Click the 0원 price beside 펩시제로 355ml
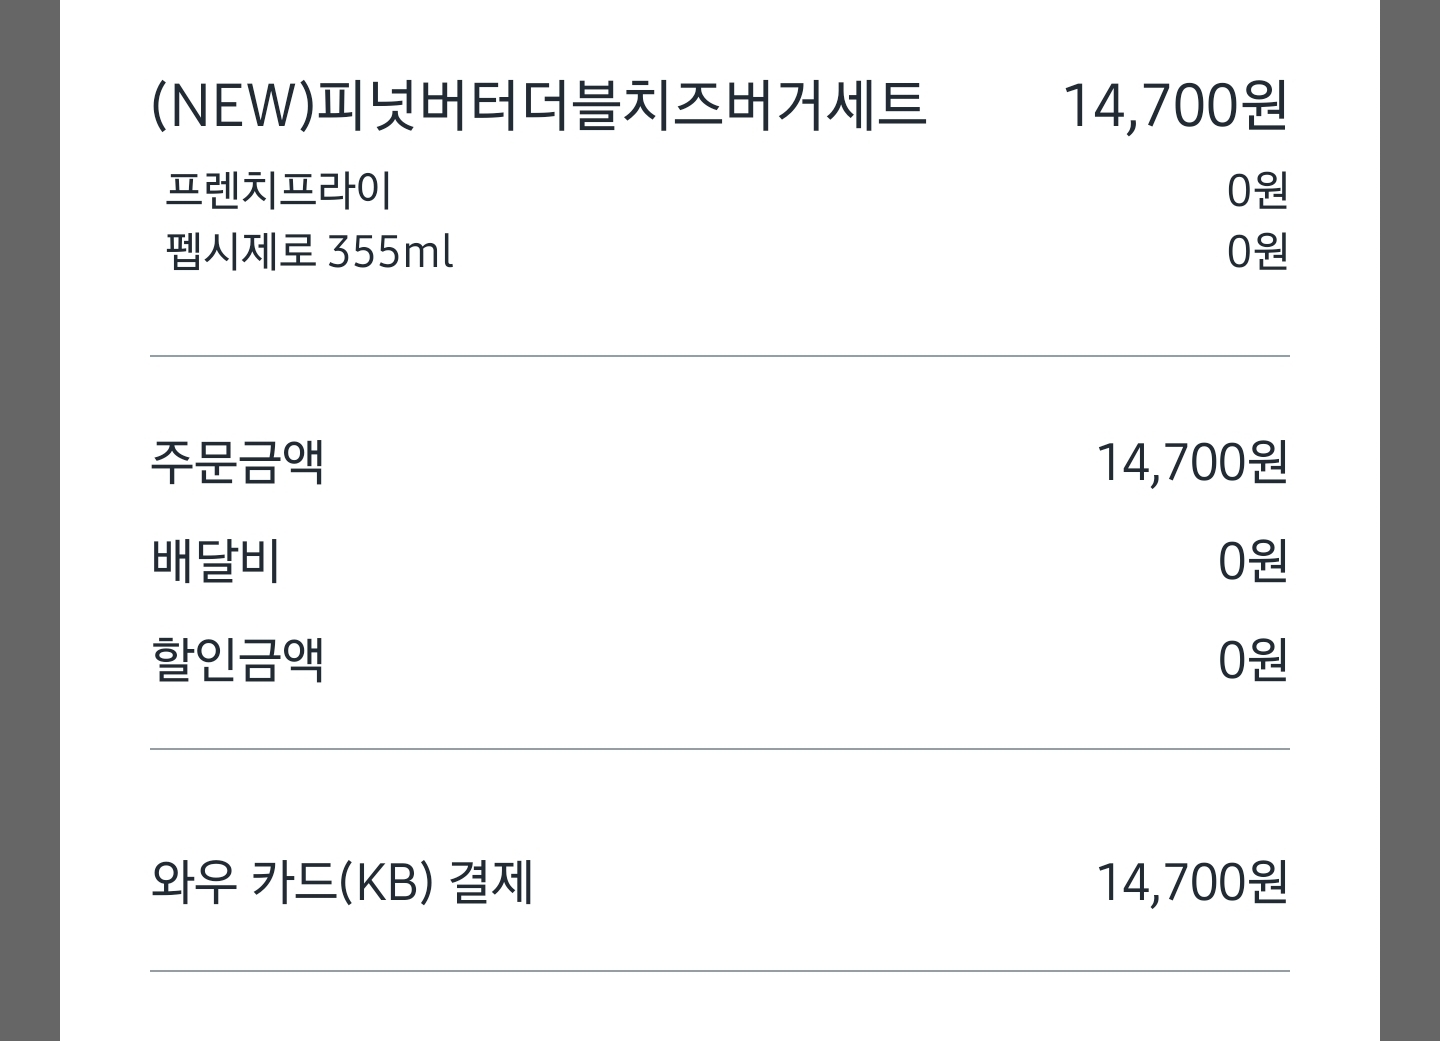Screen dimensions: 1440x1041 pyautogui.click(x=1257, y=251)
